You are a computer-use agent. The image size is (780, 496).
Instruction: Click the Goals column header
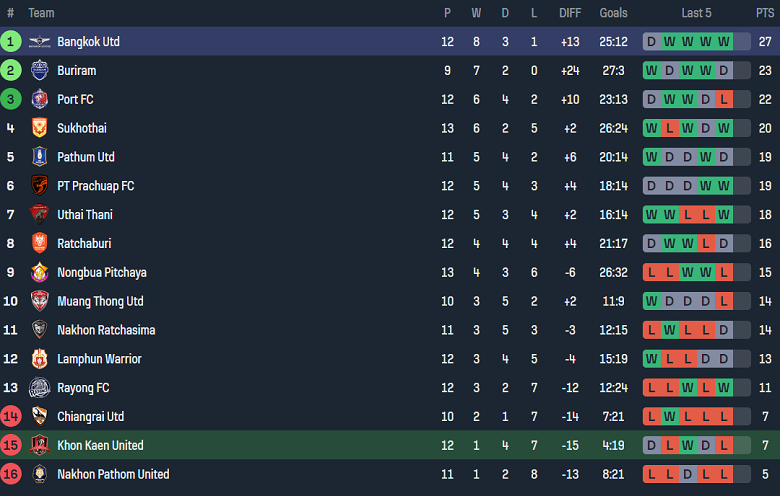click(x=613, y=13)
